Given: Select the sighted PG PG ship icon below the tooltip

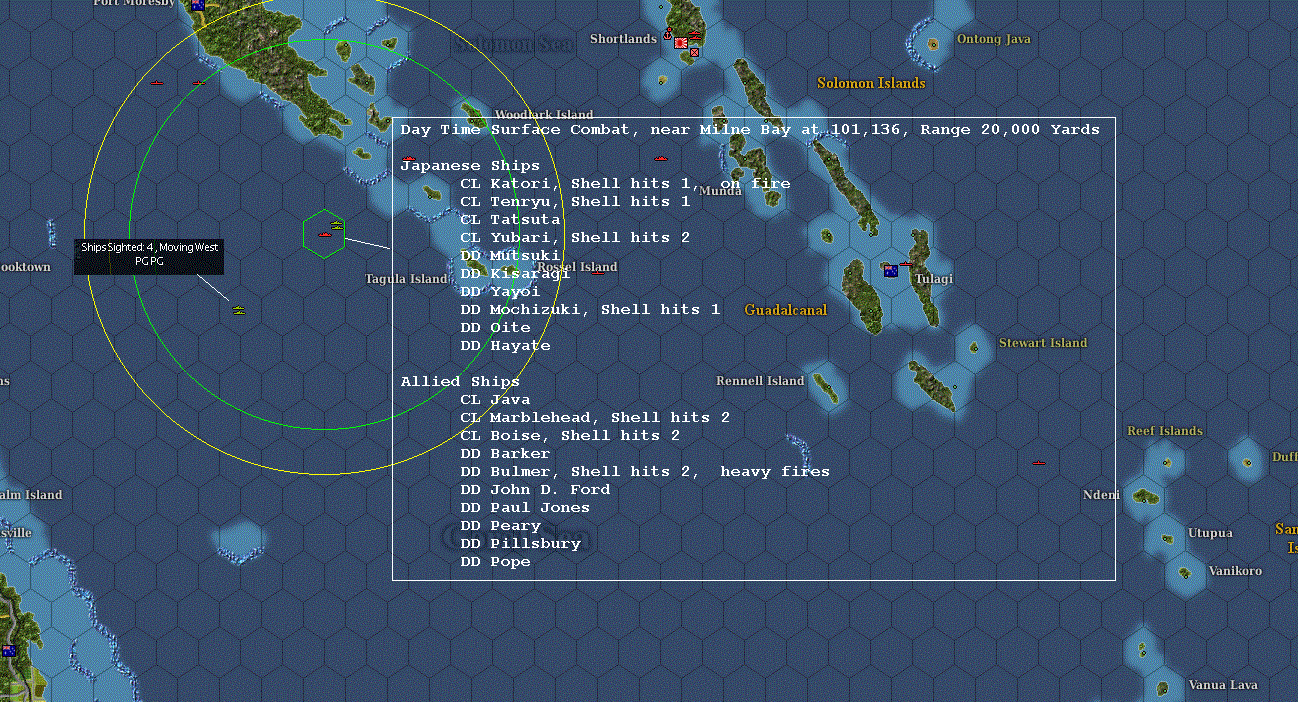Looking at the screenshot, I should coord(238,310).
